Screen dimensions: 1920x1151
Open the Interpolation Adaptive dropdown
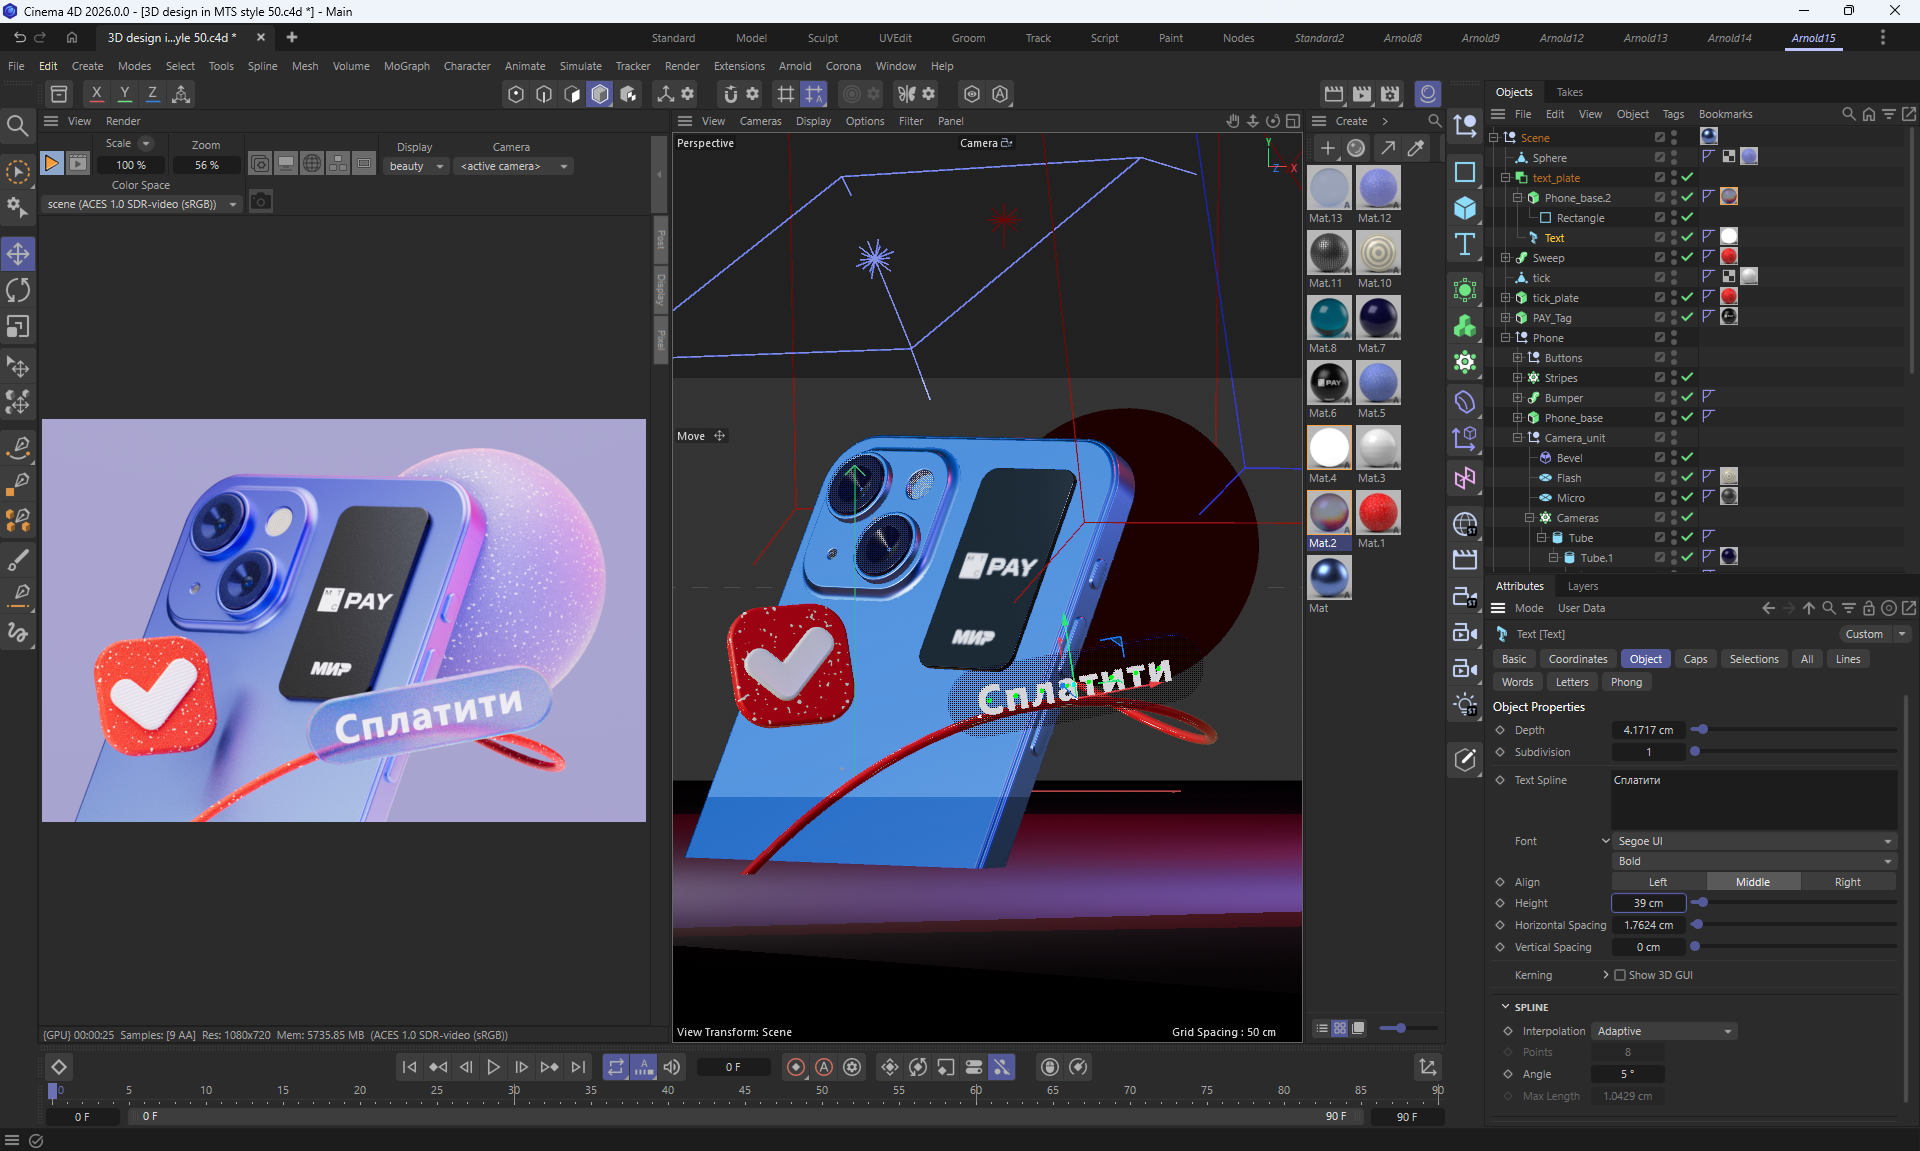tap(1664, 1031)
